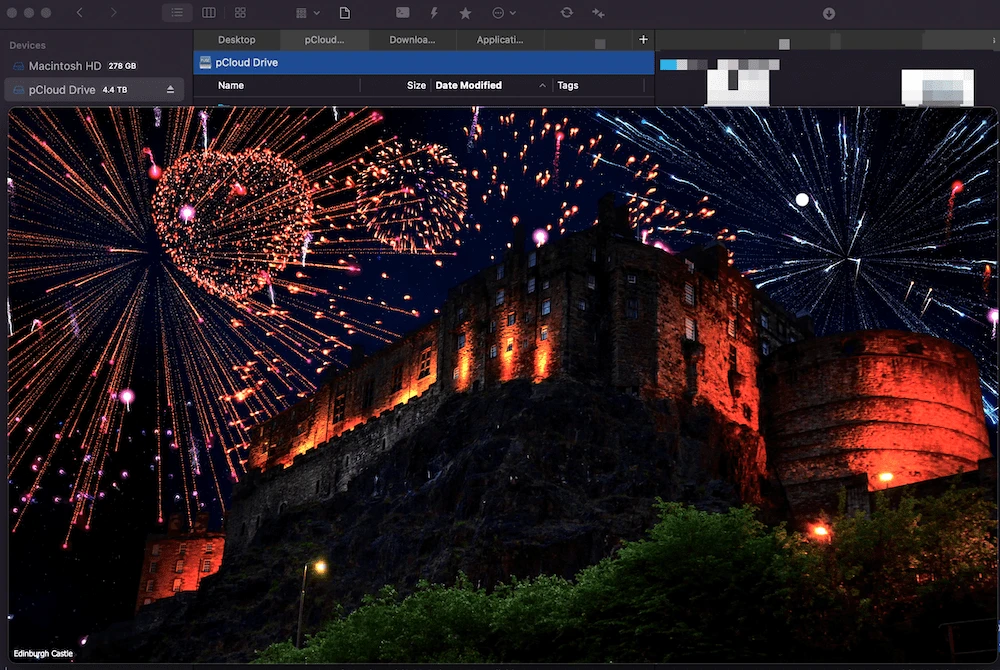Go back with the left chevron
Viewport: 1000px width, 670px height.
tap(80, 13)
